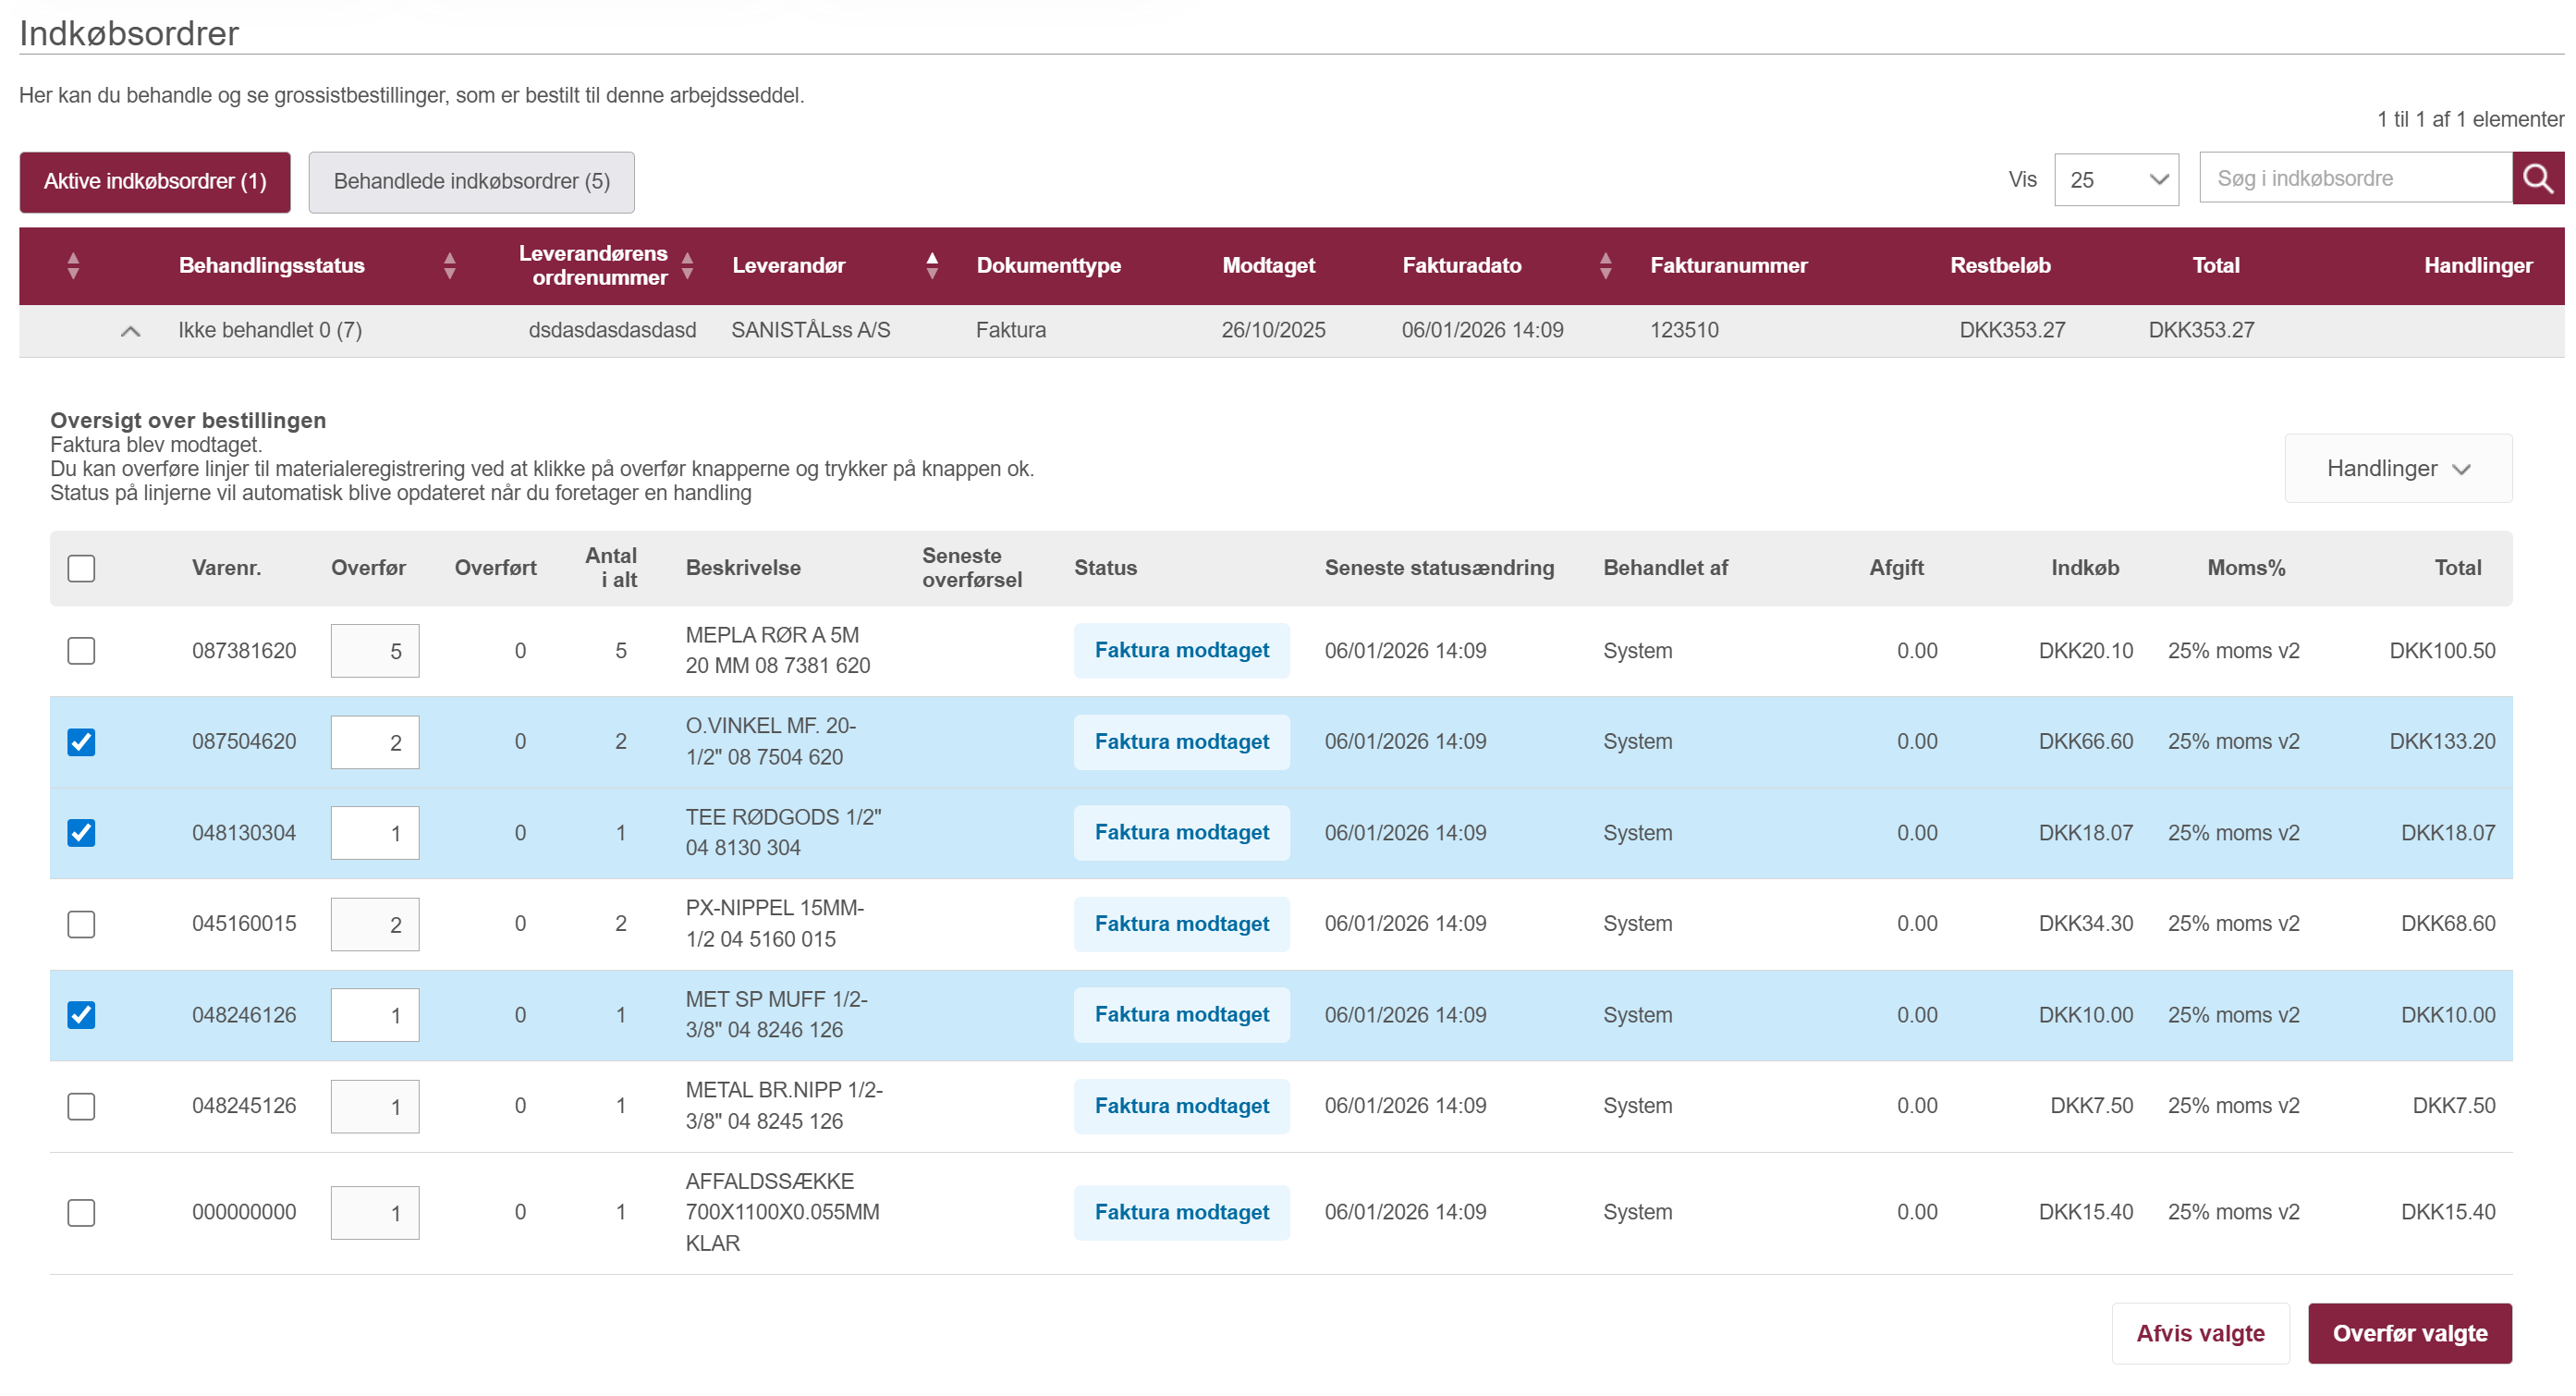Uncheck the MET SP MUFF line

click(x=81, y=1015)
